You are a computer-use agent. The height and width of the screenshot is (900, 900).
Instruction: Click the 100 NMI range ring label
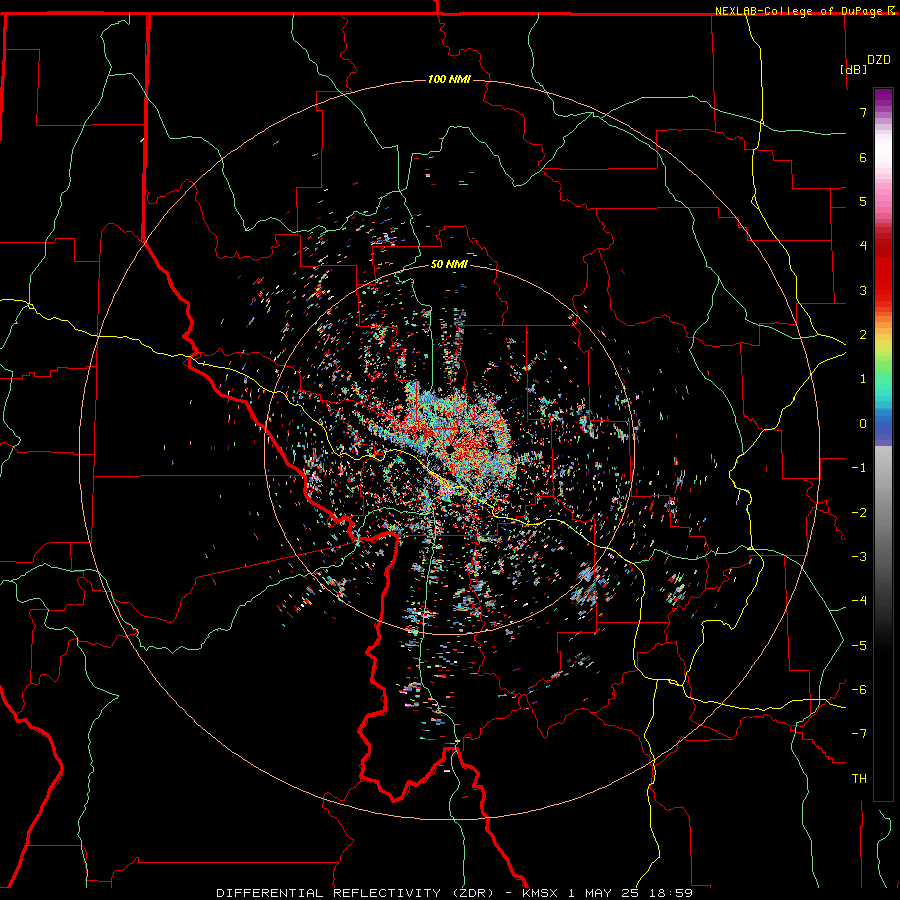tap(449, 79)
